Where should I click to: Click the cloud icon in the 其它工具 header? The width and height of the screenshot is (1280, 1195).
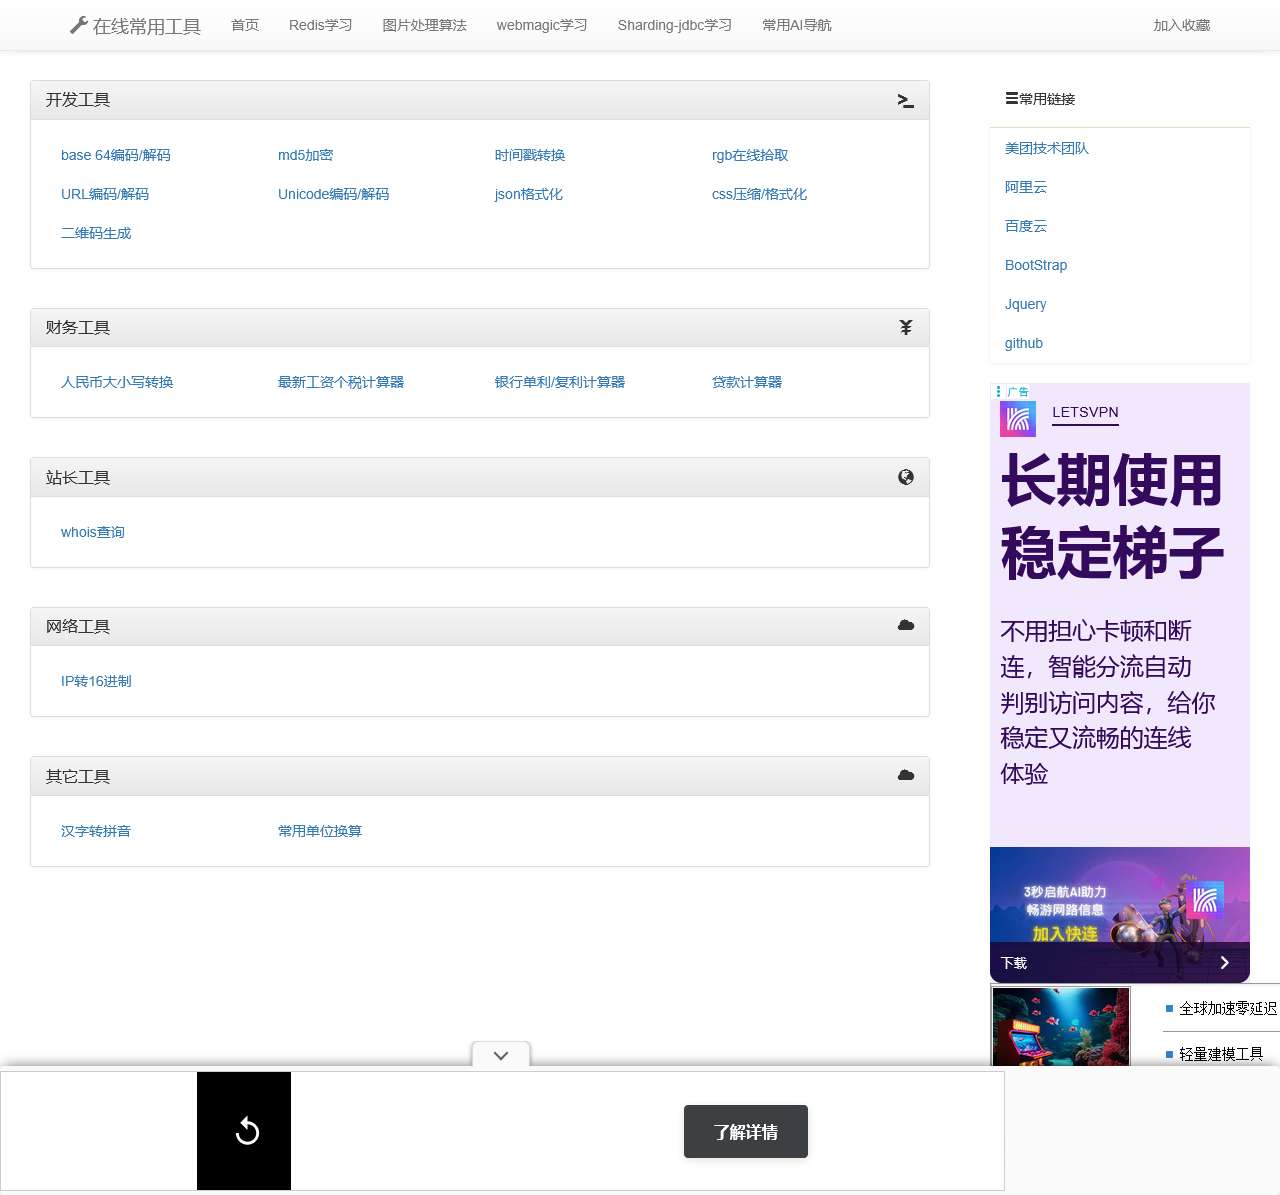click(905, 775)
